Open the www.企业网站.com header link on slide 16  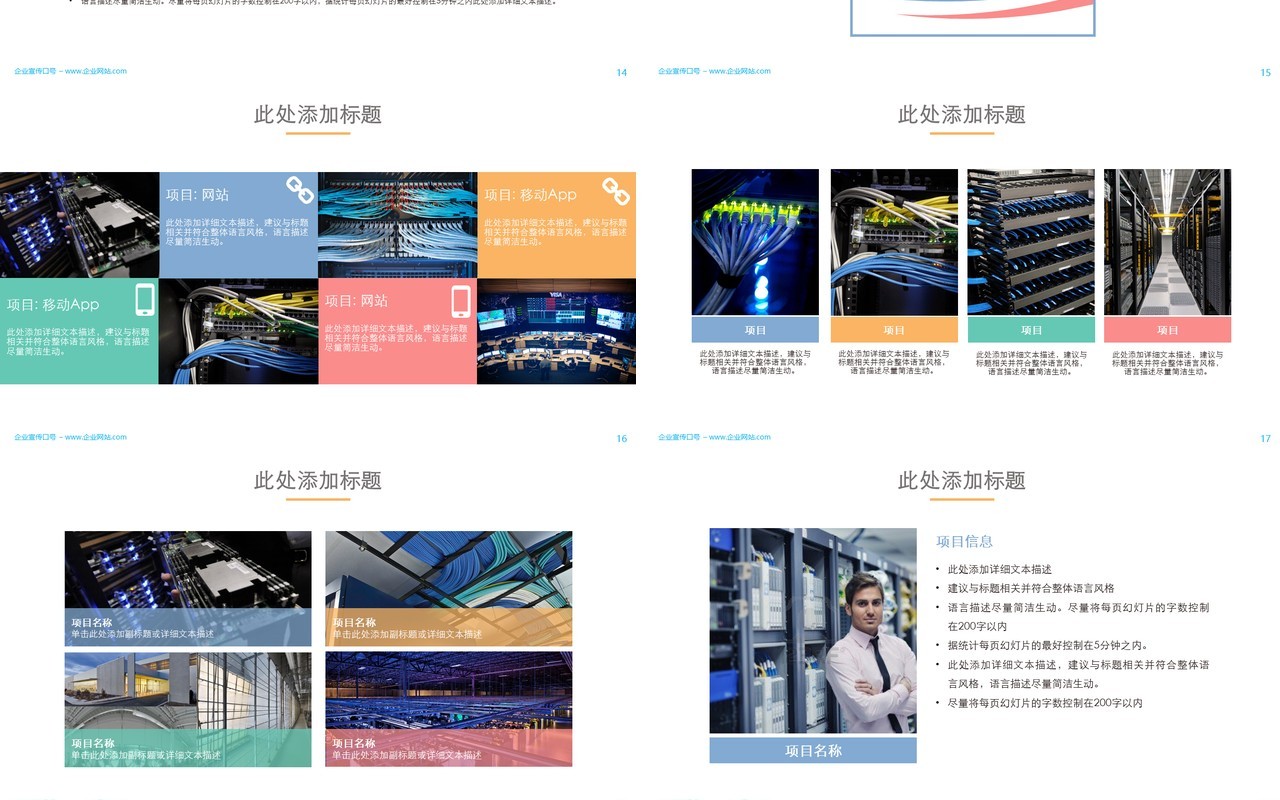[96, 437]
